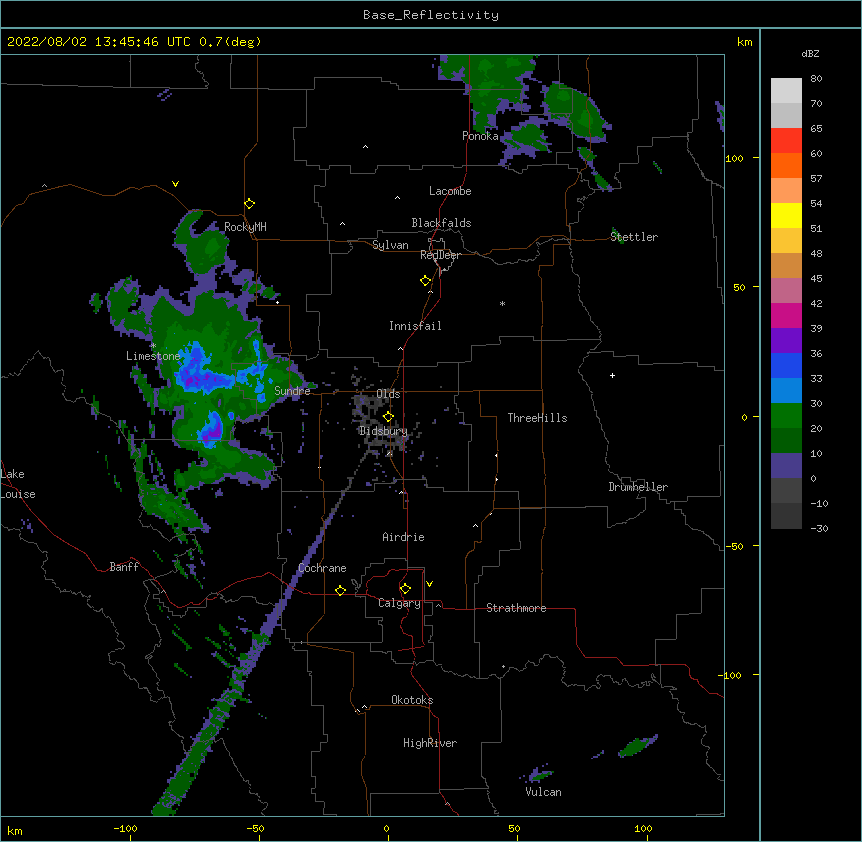The height and width of the screenshot is (842, 862).
Task: Click the Banff label
Action: (x=124, y=567)
